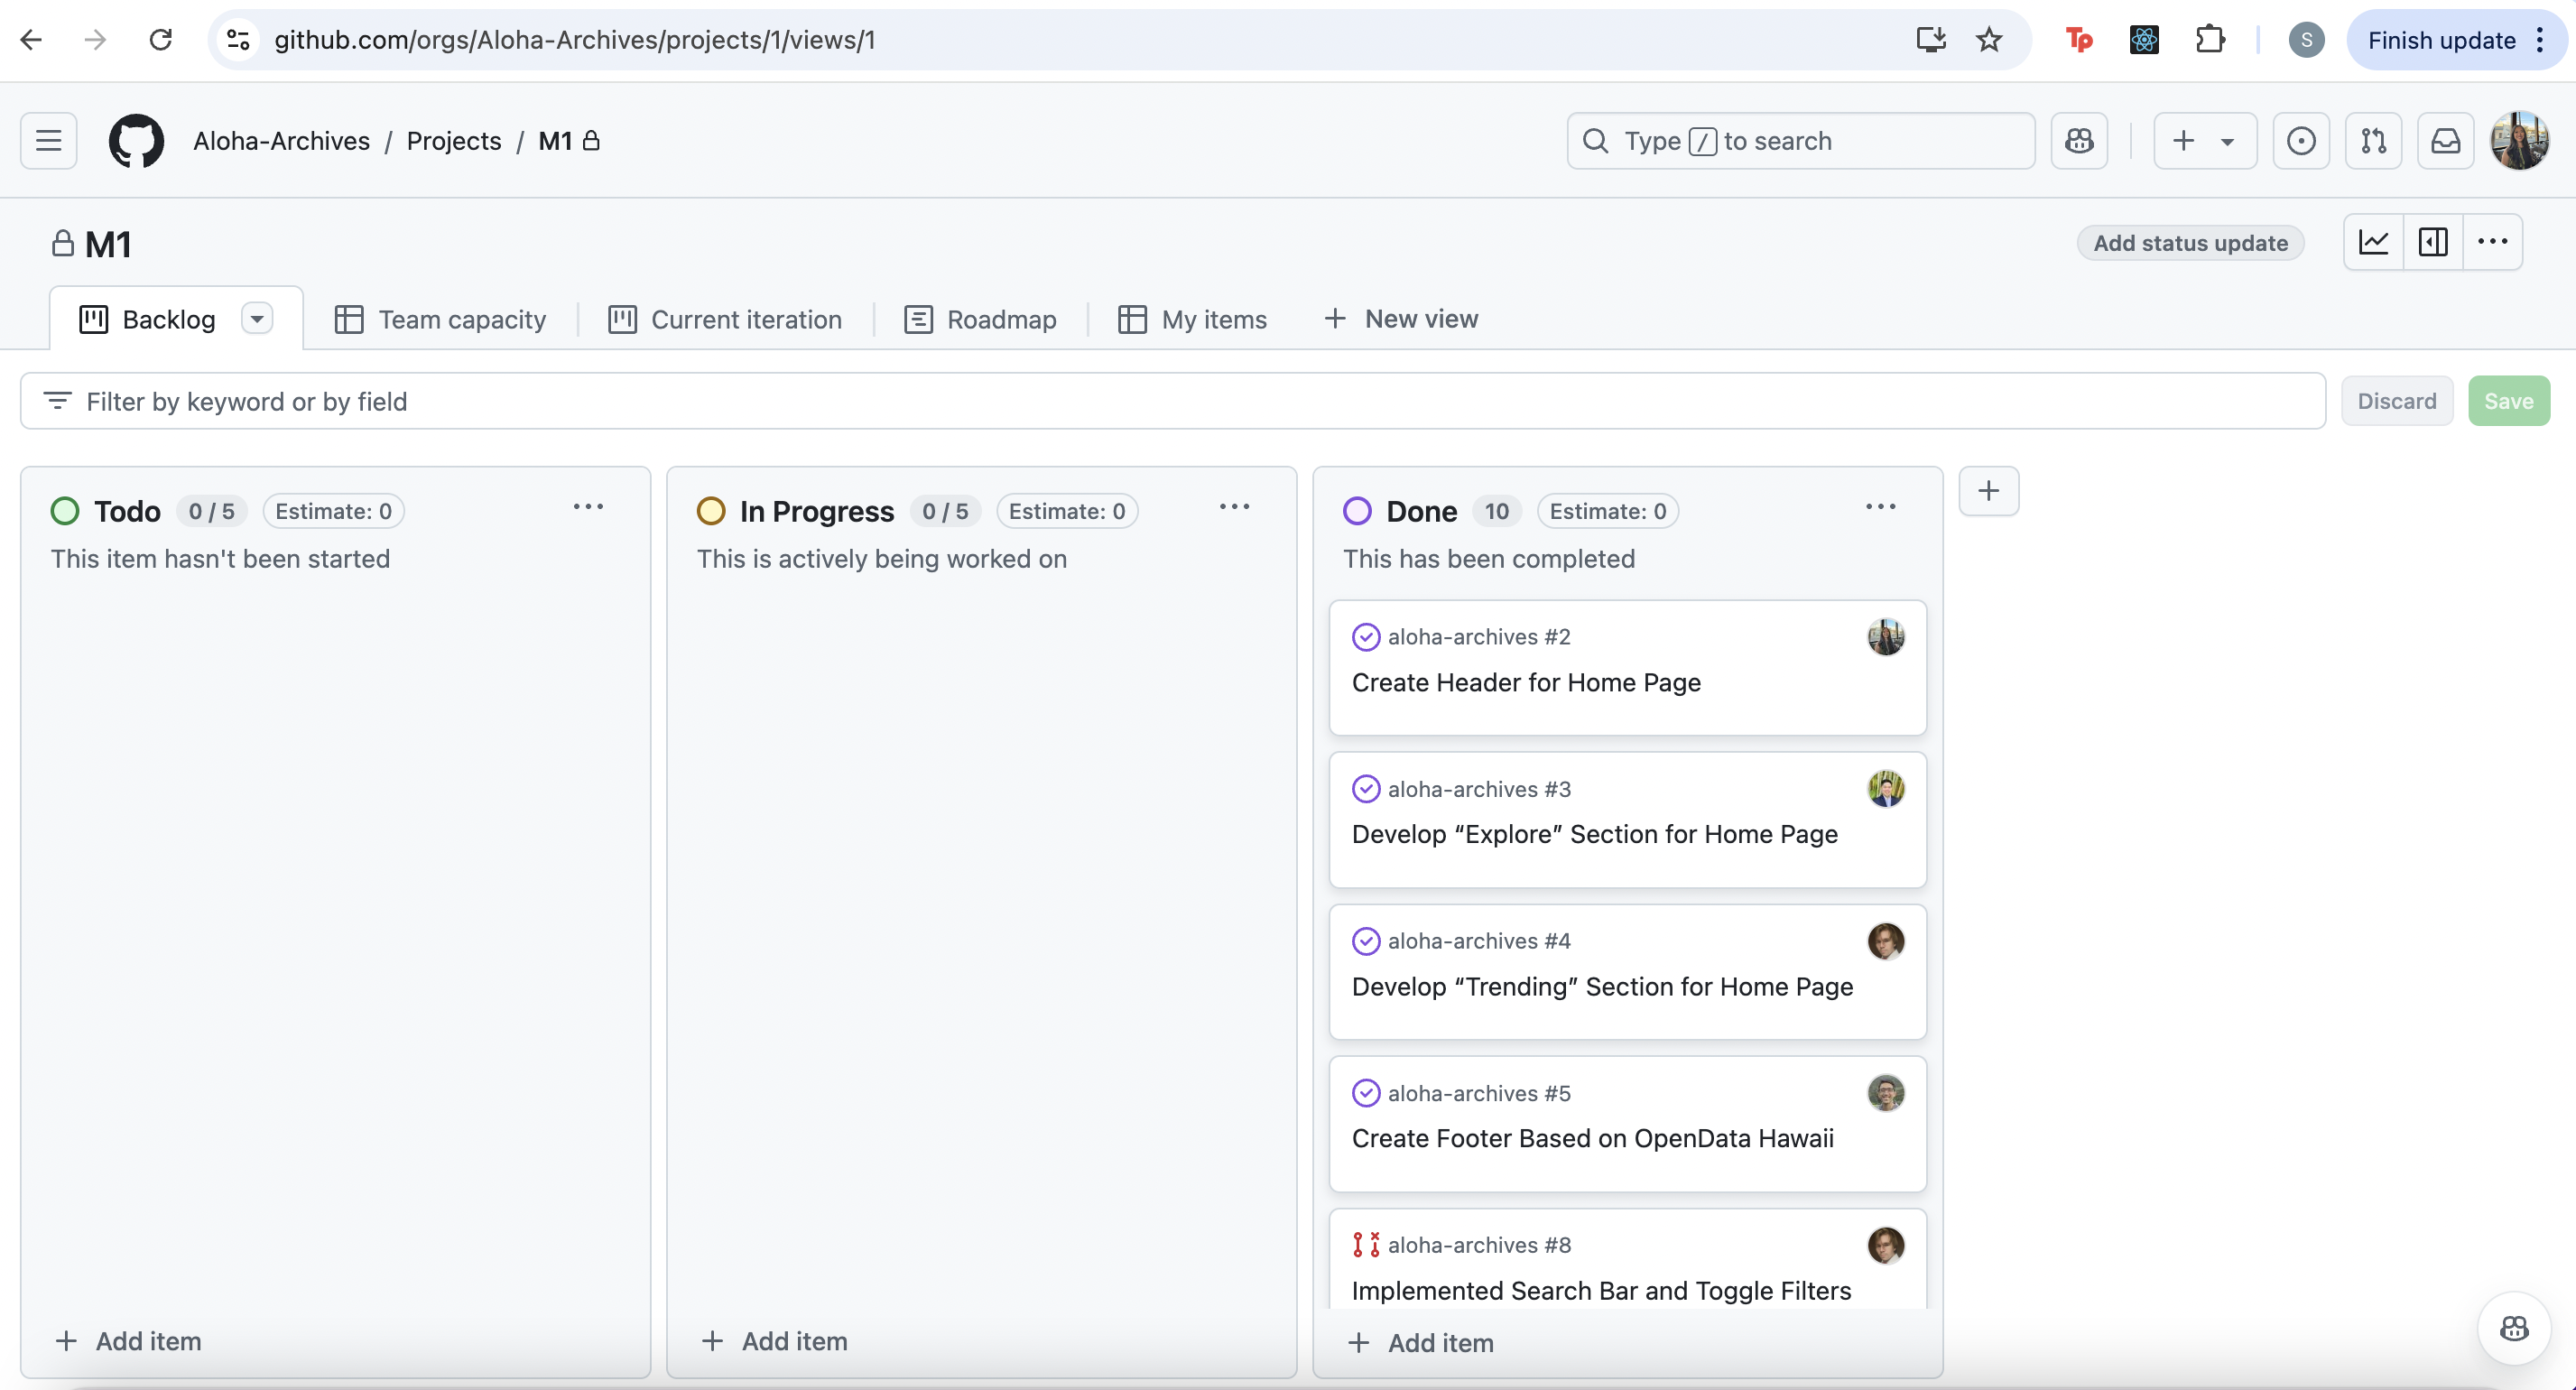Add a new column with plus button
Screen dimensions: 2576x1390
pyautogui.click(x=1989, y=491)
